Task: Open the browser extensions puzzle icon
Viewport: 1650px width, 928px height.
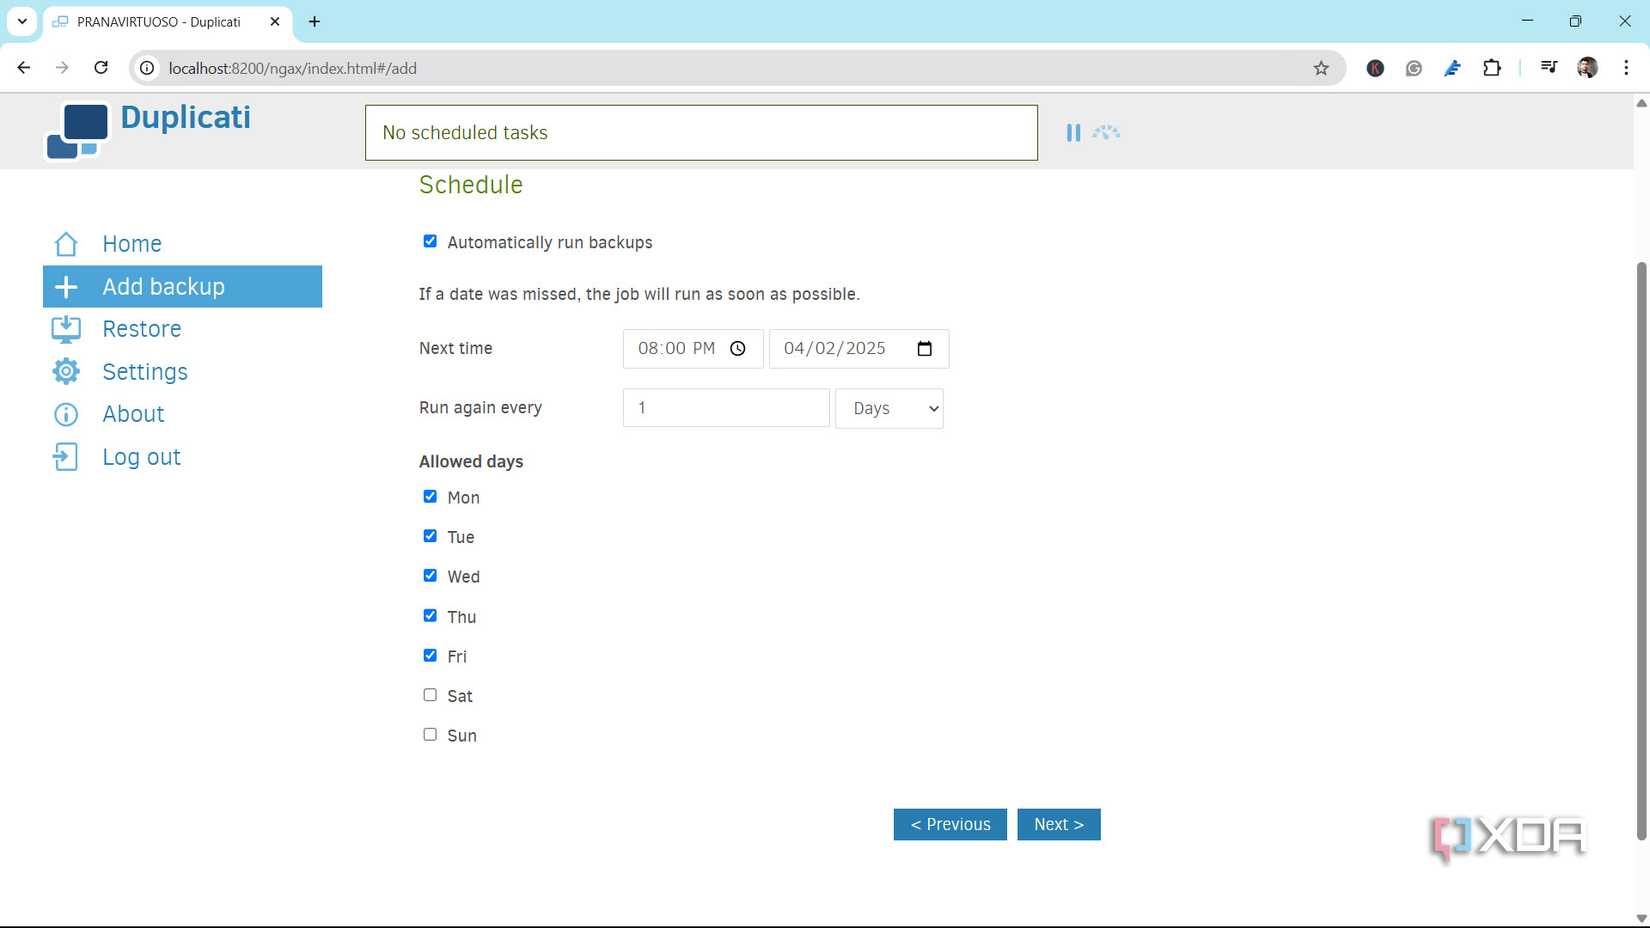Action: click(x=1491, y=68)
